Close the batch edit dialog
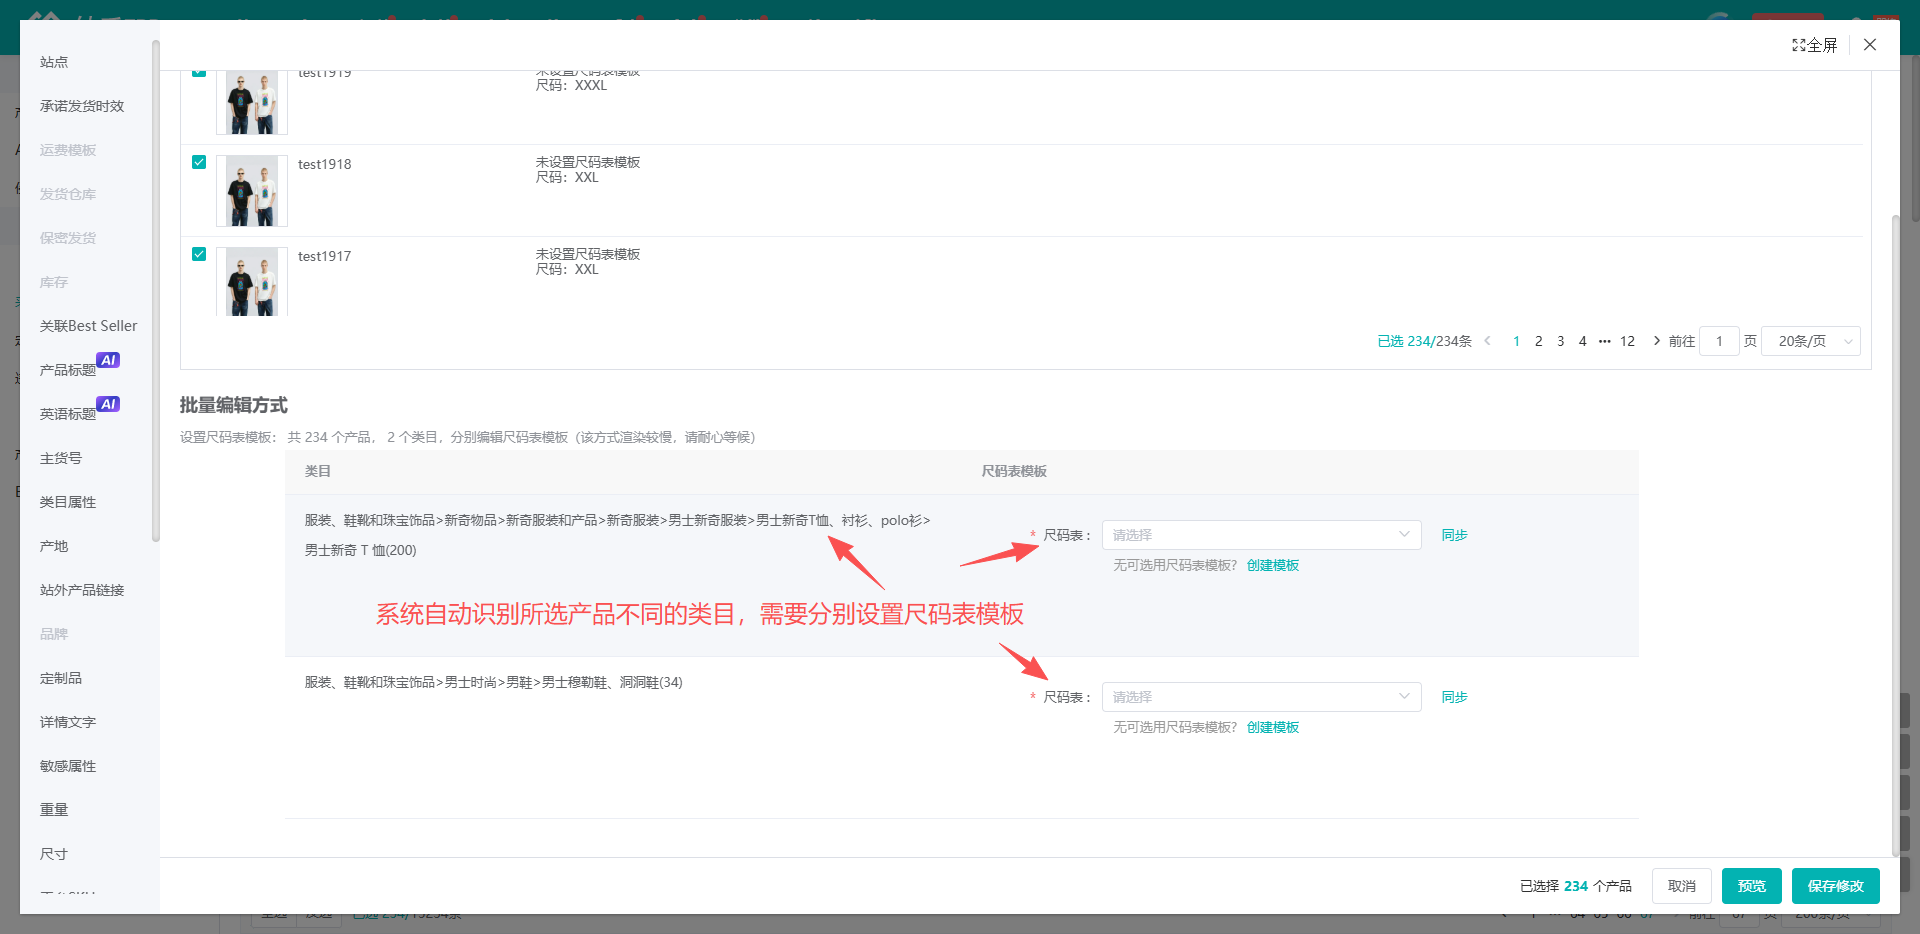 click(x=1870, y=45)
